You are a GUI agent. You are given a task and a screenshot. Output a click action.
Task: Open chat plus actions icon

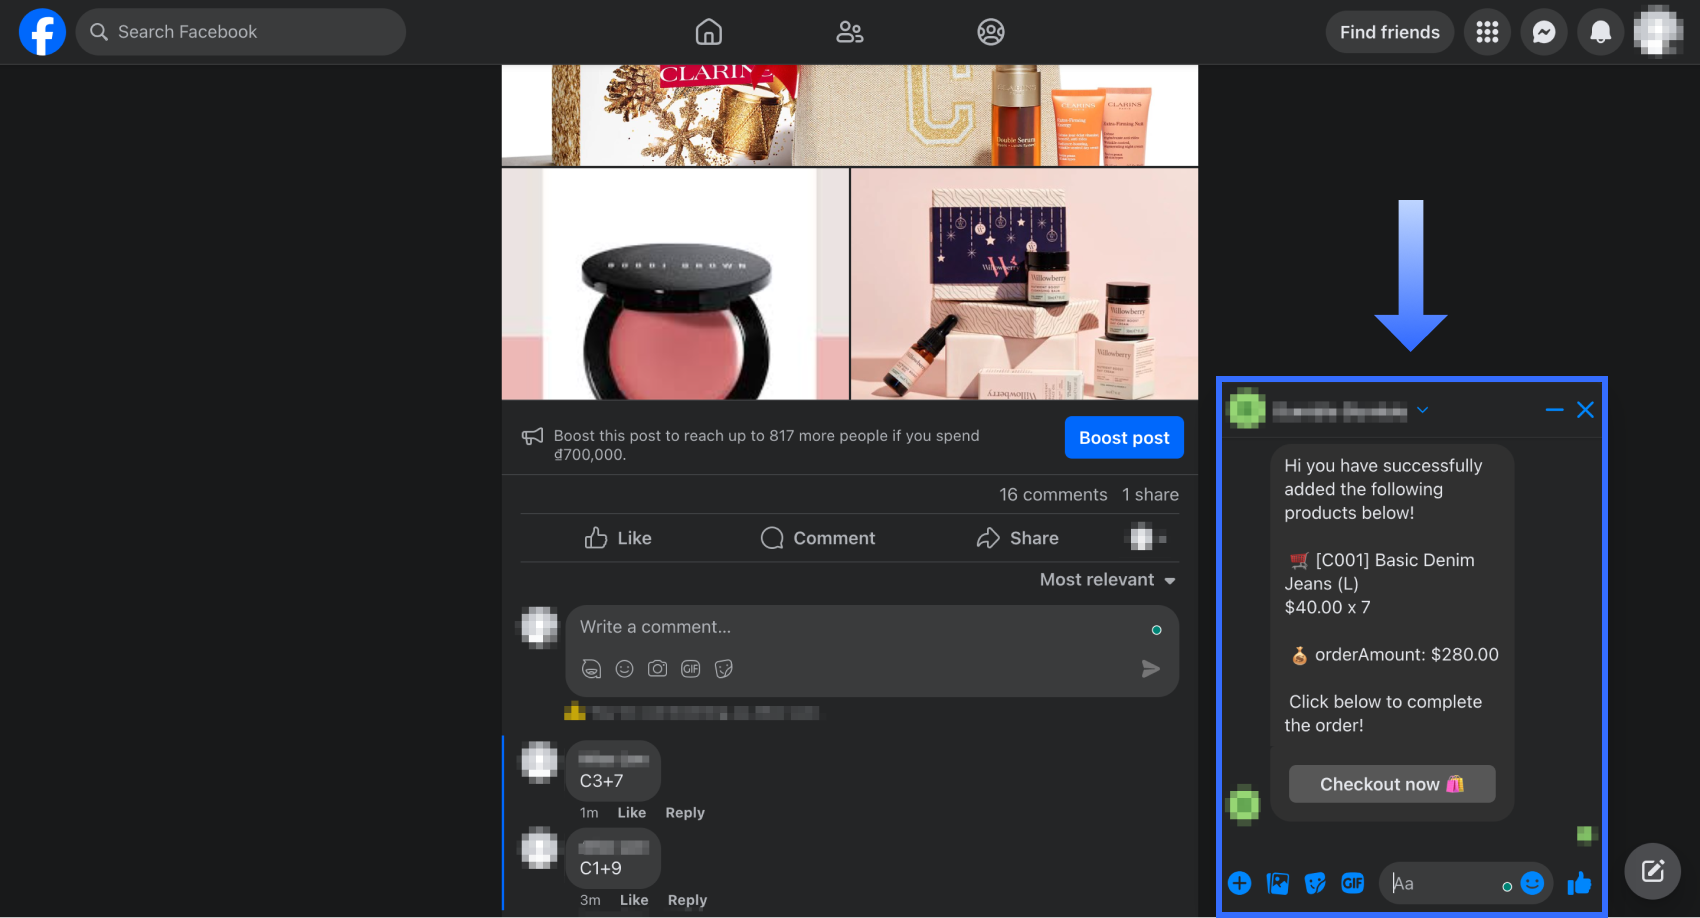coord(1239,883)
